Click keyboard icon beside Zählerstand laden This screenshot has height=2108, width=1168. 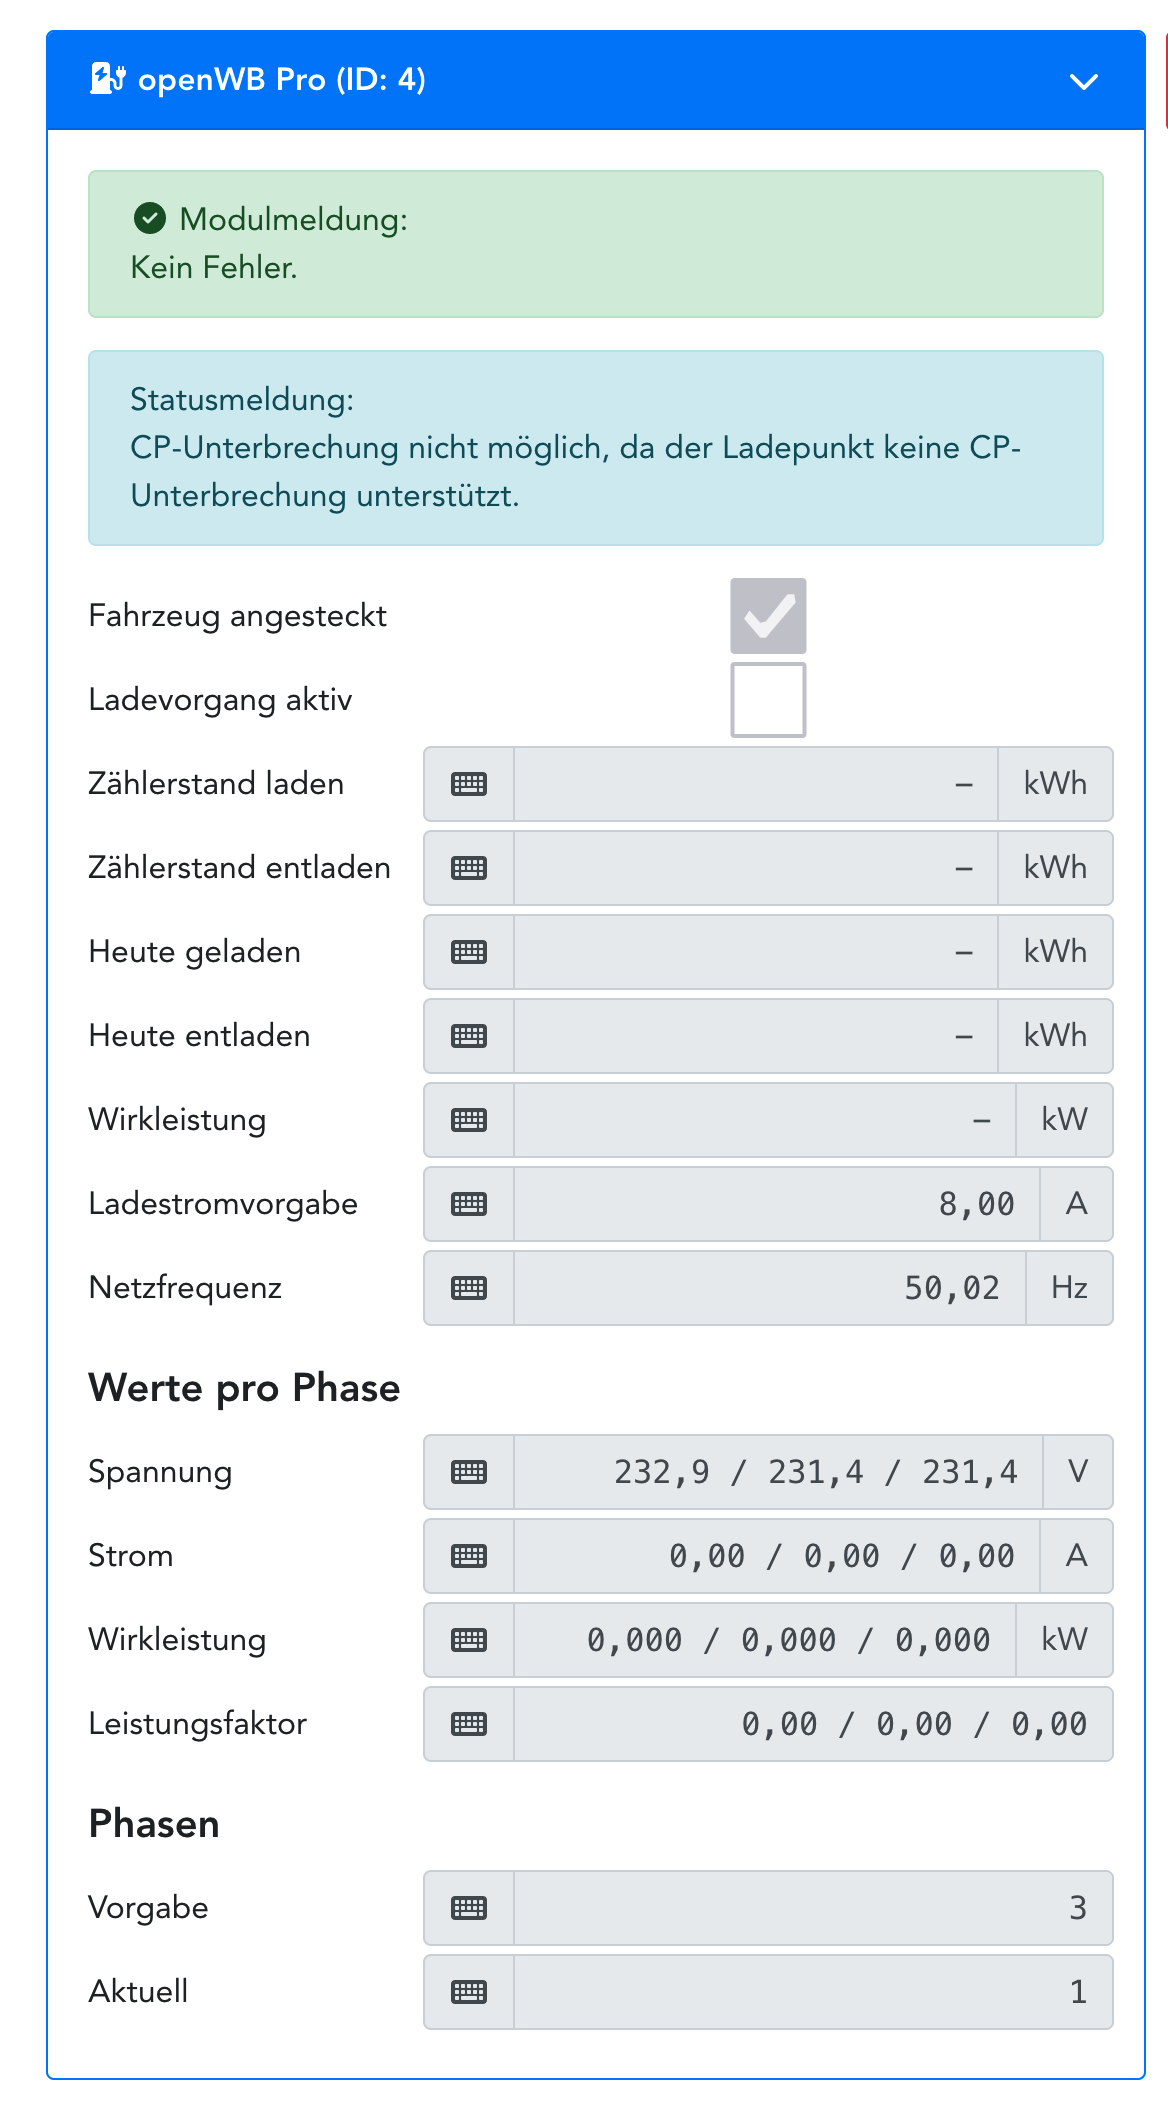pos(469,784)
